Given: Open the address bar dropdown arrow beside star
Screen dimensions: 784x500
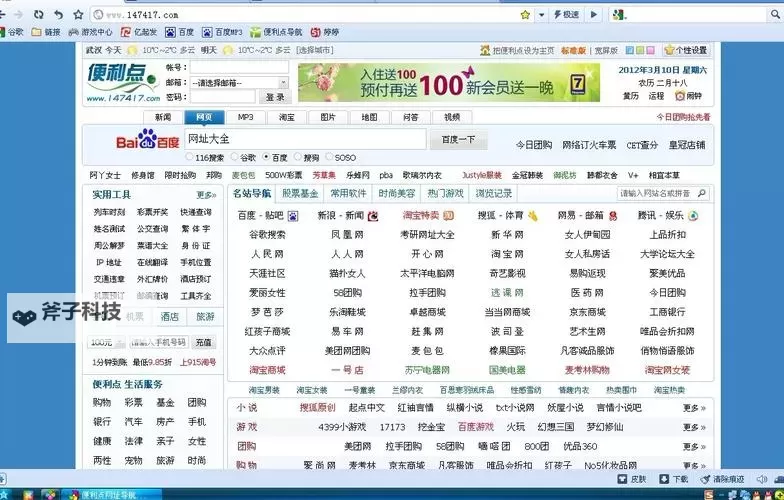Looking at the screenshot, I should [x=541, y=15].
